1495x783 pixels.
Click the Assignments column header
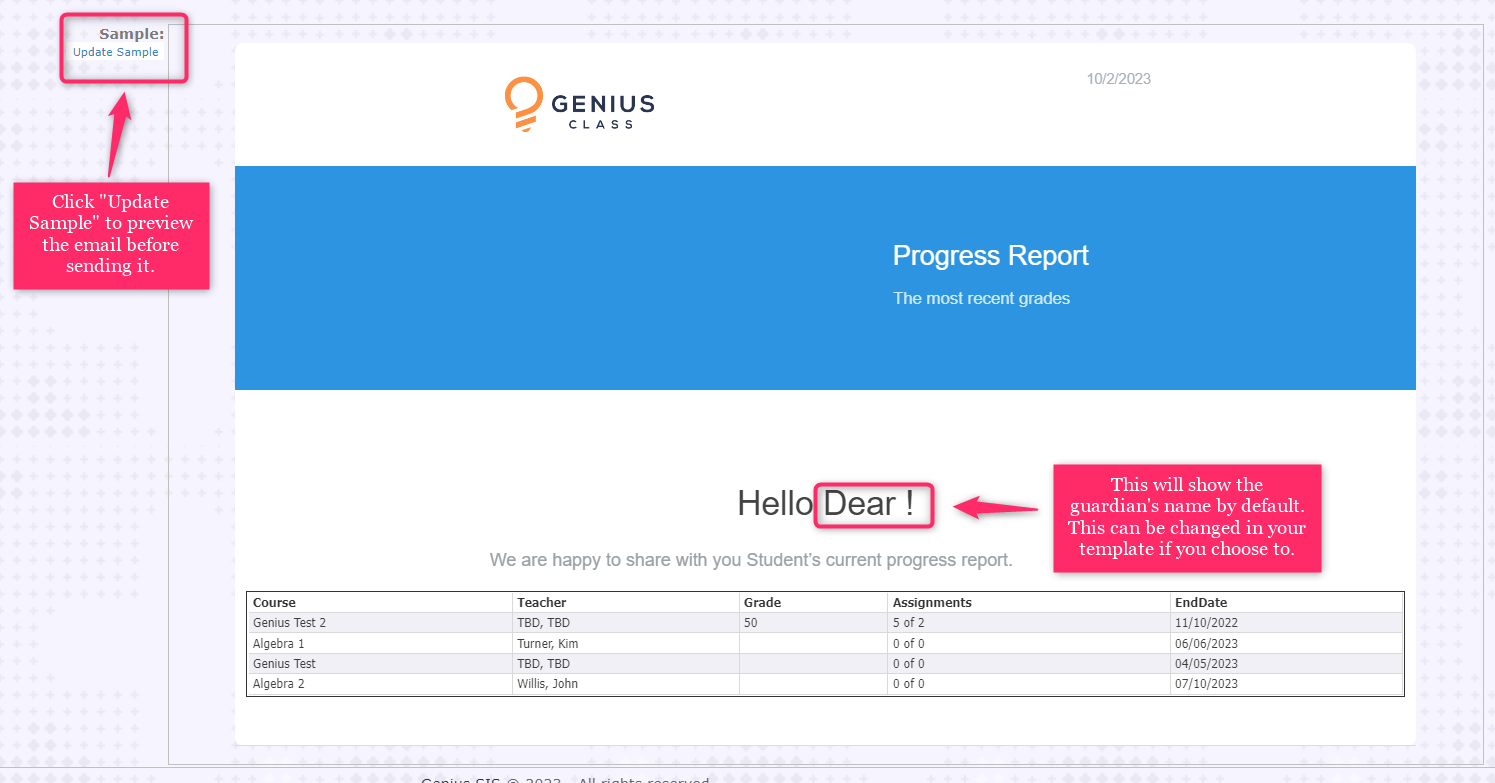click(x=932, y=603)
